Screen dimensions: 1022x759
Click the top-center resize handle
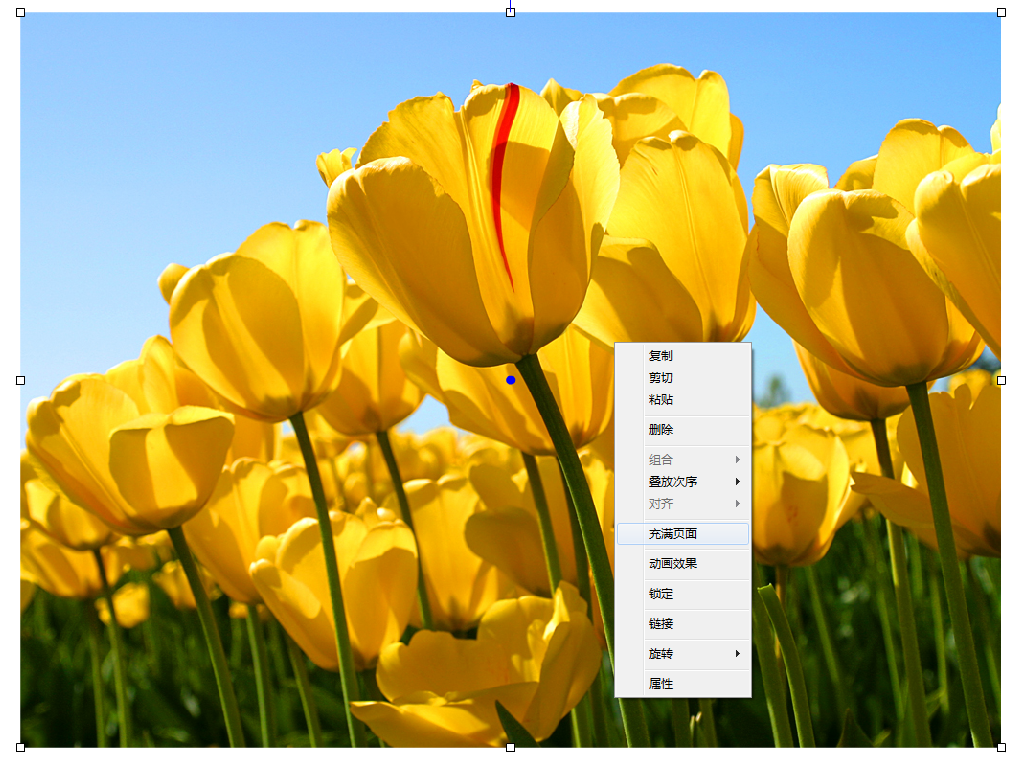point(511,13)
